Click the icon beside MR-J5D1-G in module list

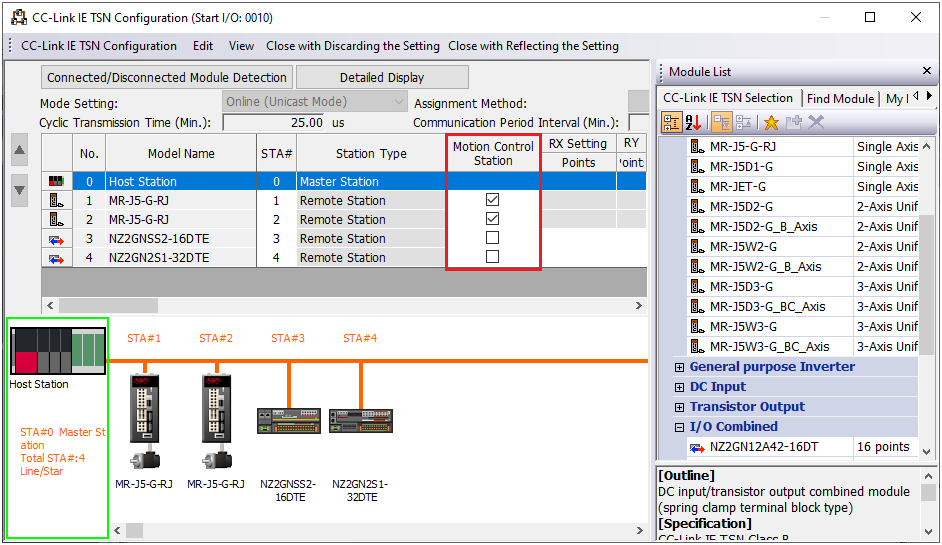[697, 166]
